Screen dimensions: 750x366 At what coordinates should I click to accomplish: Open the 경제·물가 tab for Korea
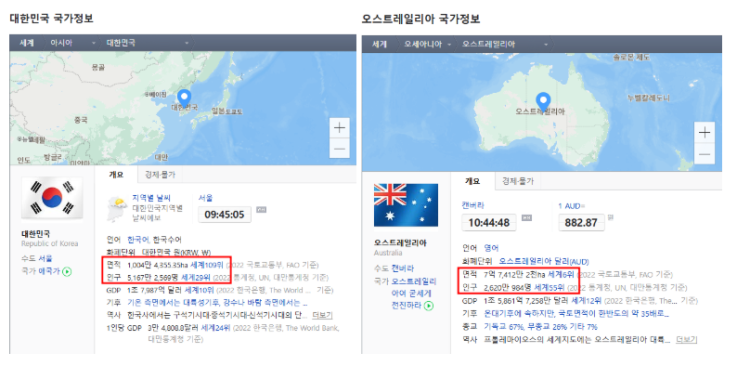(160, 175)
